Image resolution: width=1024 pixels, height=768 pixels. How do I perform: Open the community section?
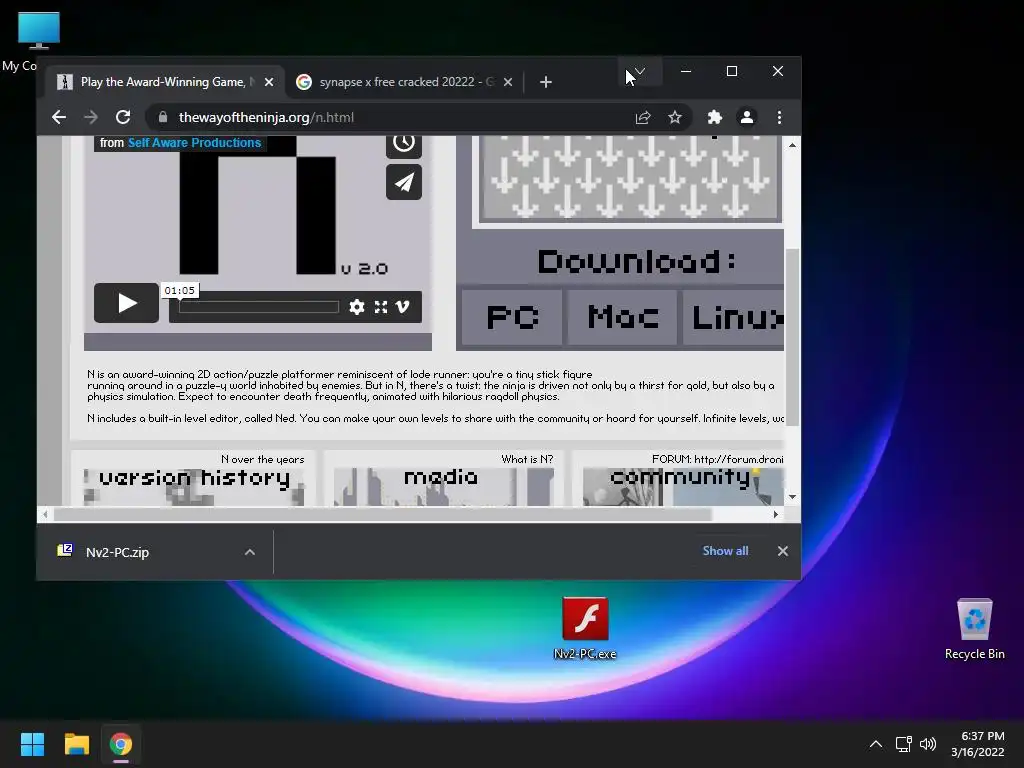pos(682,480)
